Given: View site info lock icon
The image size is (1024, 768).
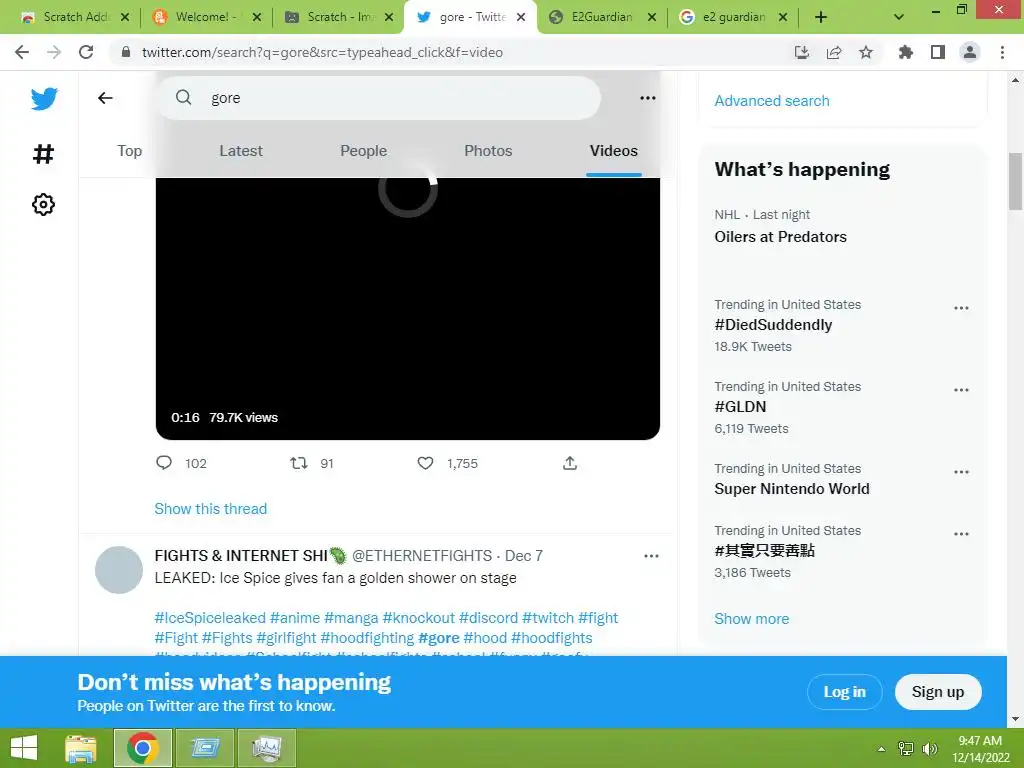Looking at the screenshot, I should coord(126,52).
